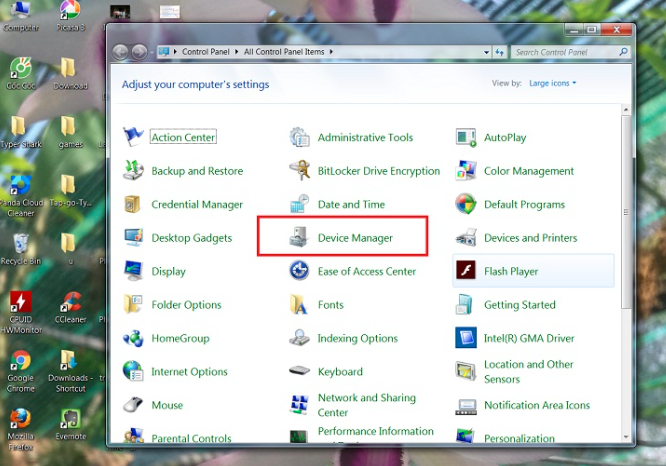Click the Devices and Printers icon
Image resolution: width=666 pixels, height=466 pixels.
(x=466, y=237)
